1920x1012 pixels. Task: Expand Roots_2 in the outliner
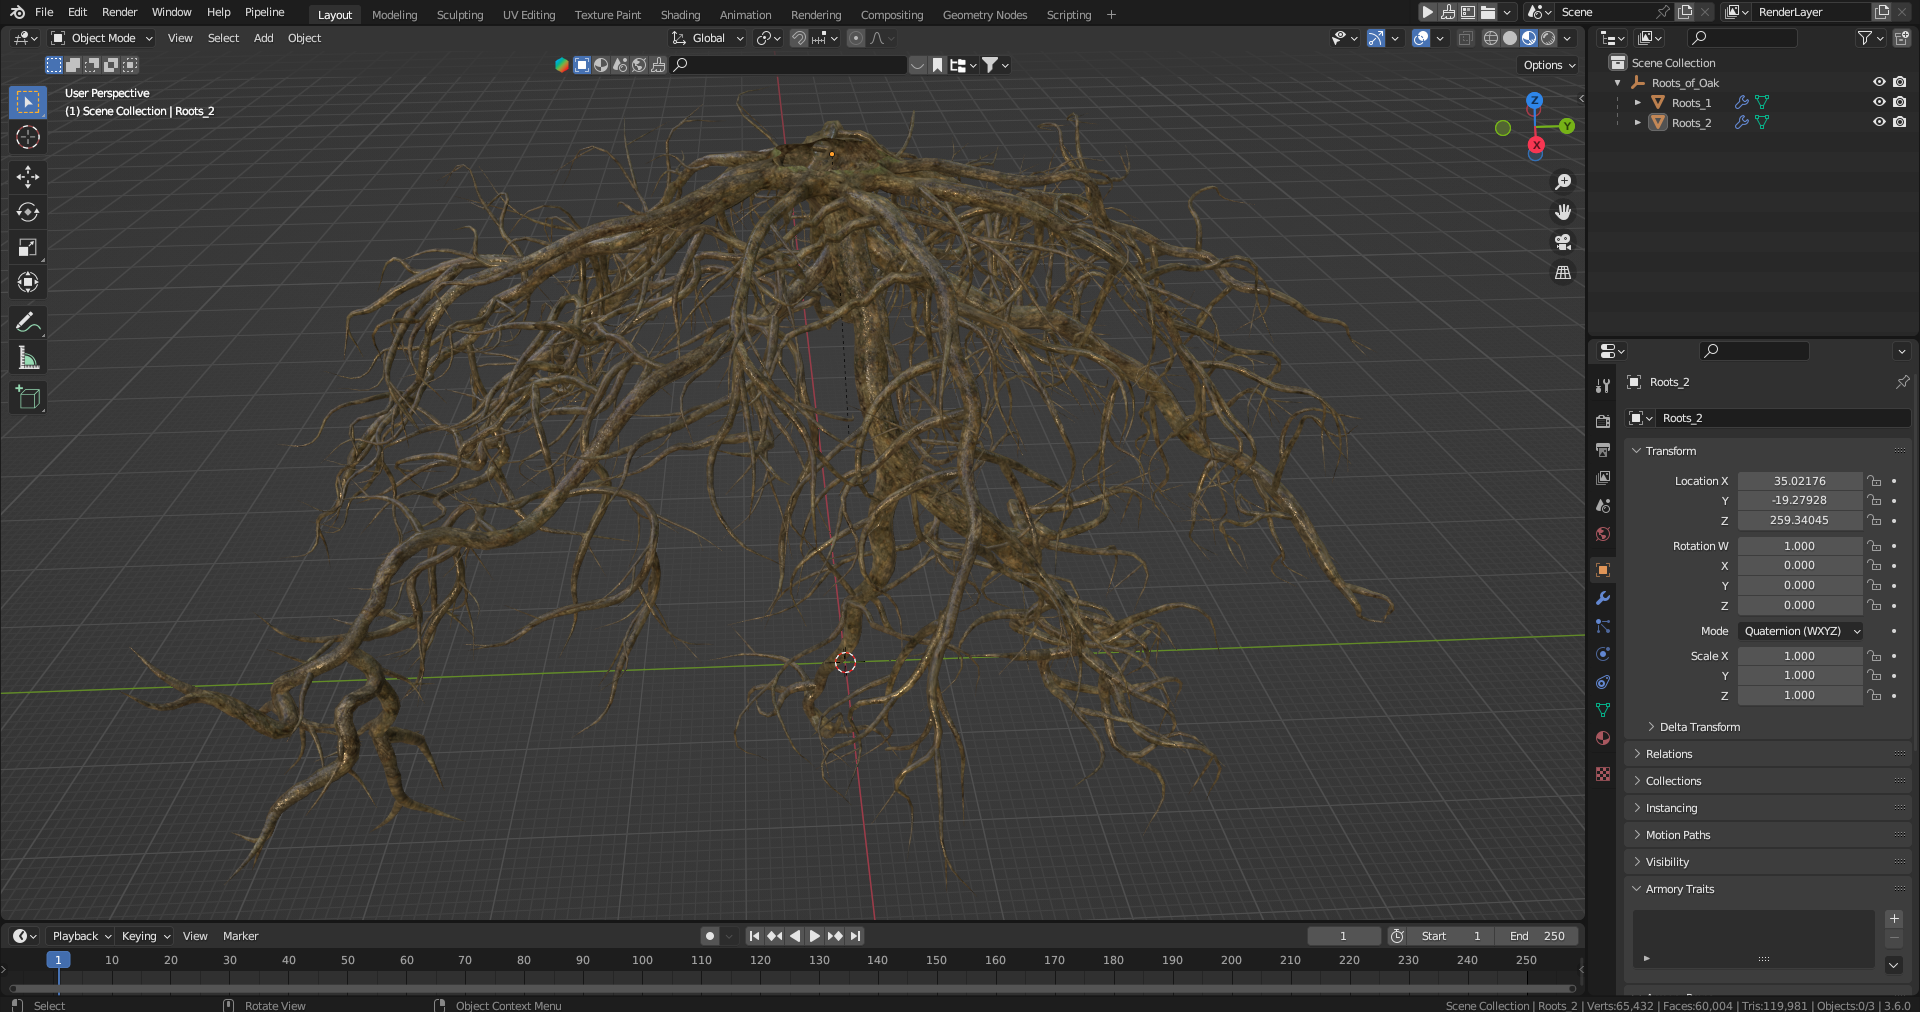(x=1637, y=122)
